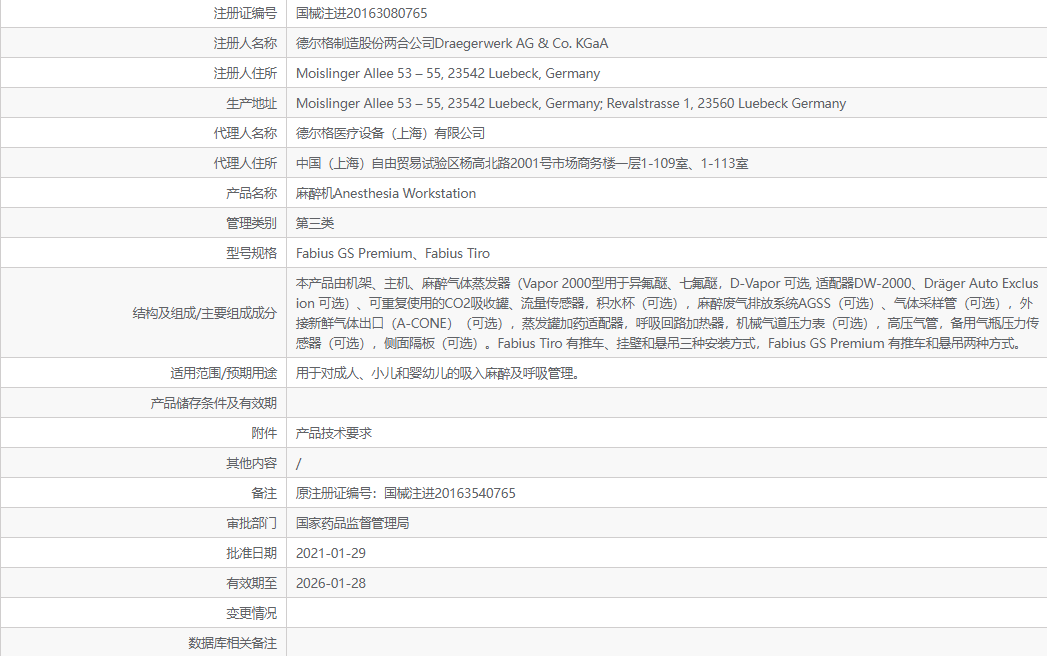Open the 产品技术要求 attachment text
Viewport: 1047px width, 656px height.
(x=334, y=434)
